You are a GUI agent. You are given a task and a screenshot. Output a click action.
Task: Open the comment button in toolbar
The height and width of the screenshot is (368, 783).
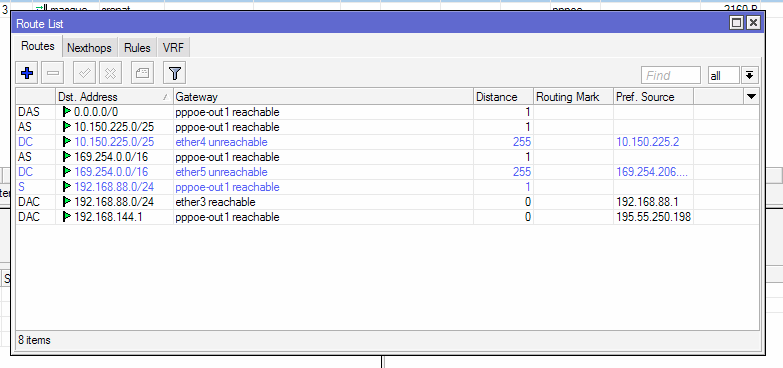[142, 74]
